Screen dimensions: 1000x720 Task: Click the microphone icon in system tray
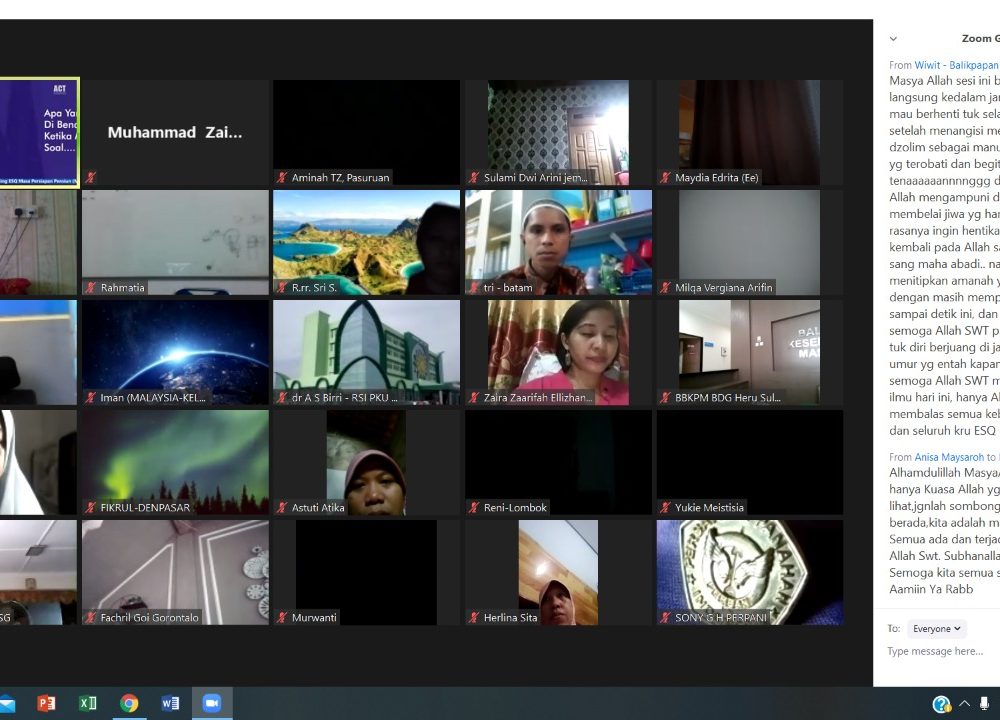pyautogui.click(x=985, y=704)
